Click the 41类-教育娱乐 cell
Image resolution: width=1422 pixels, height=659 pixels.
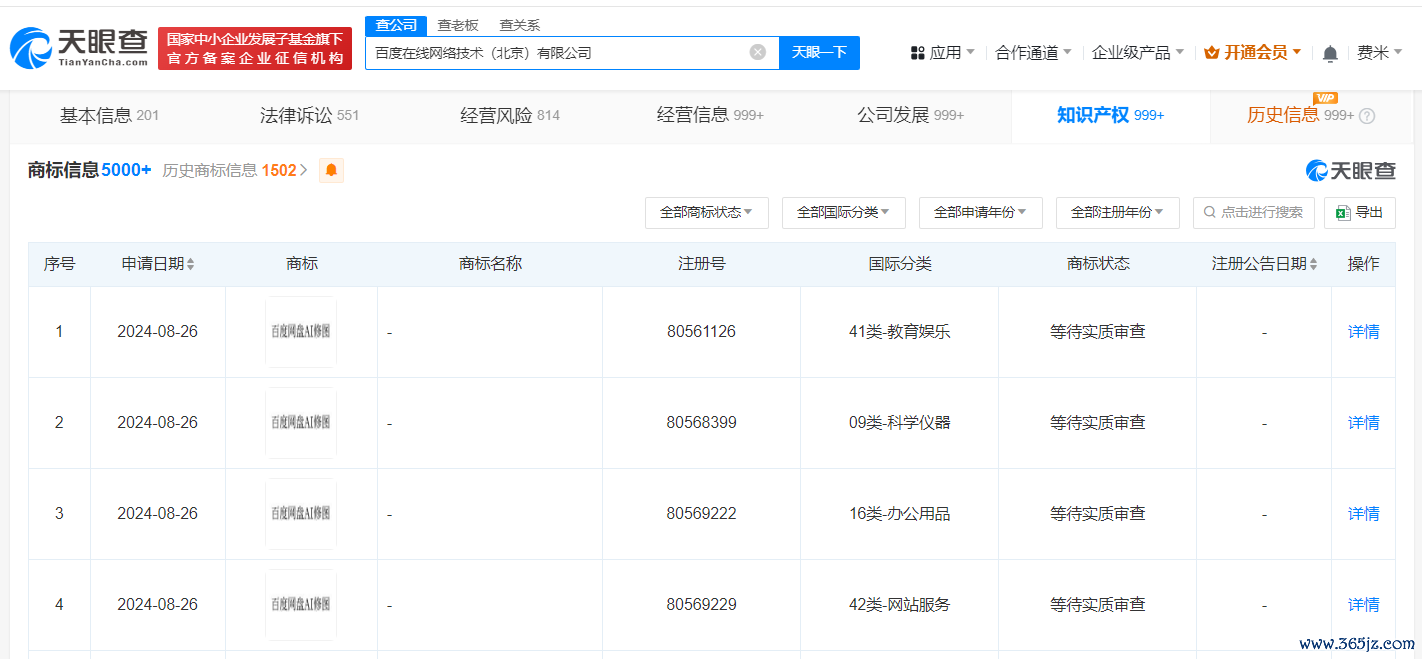[899, 332]
